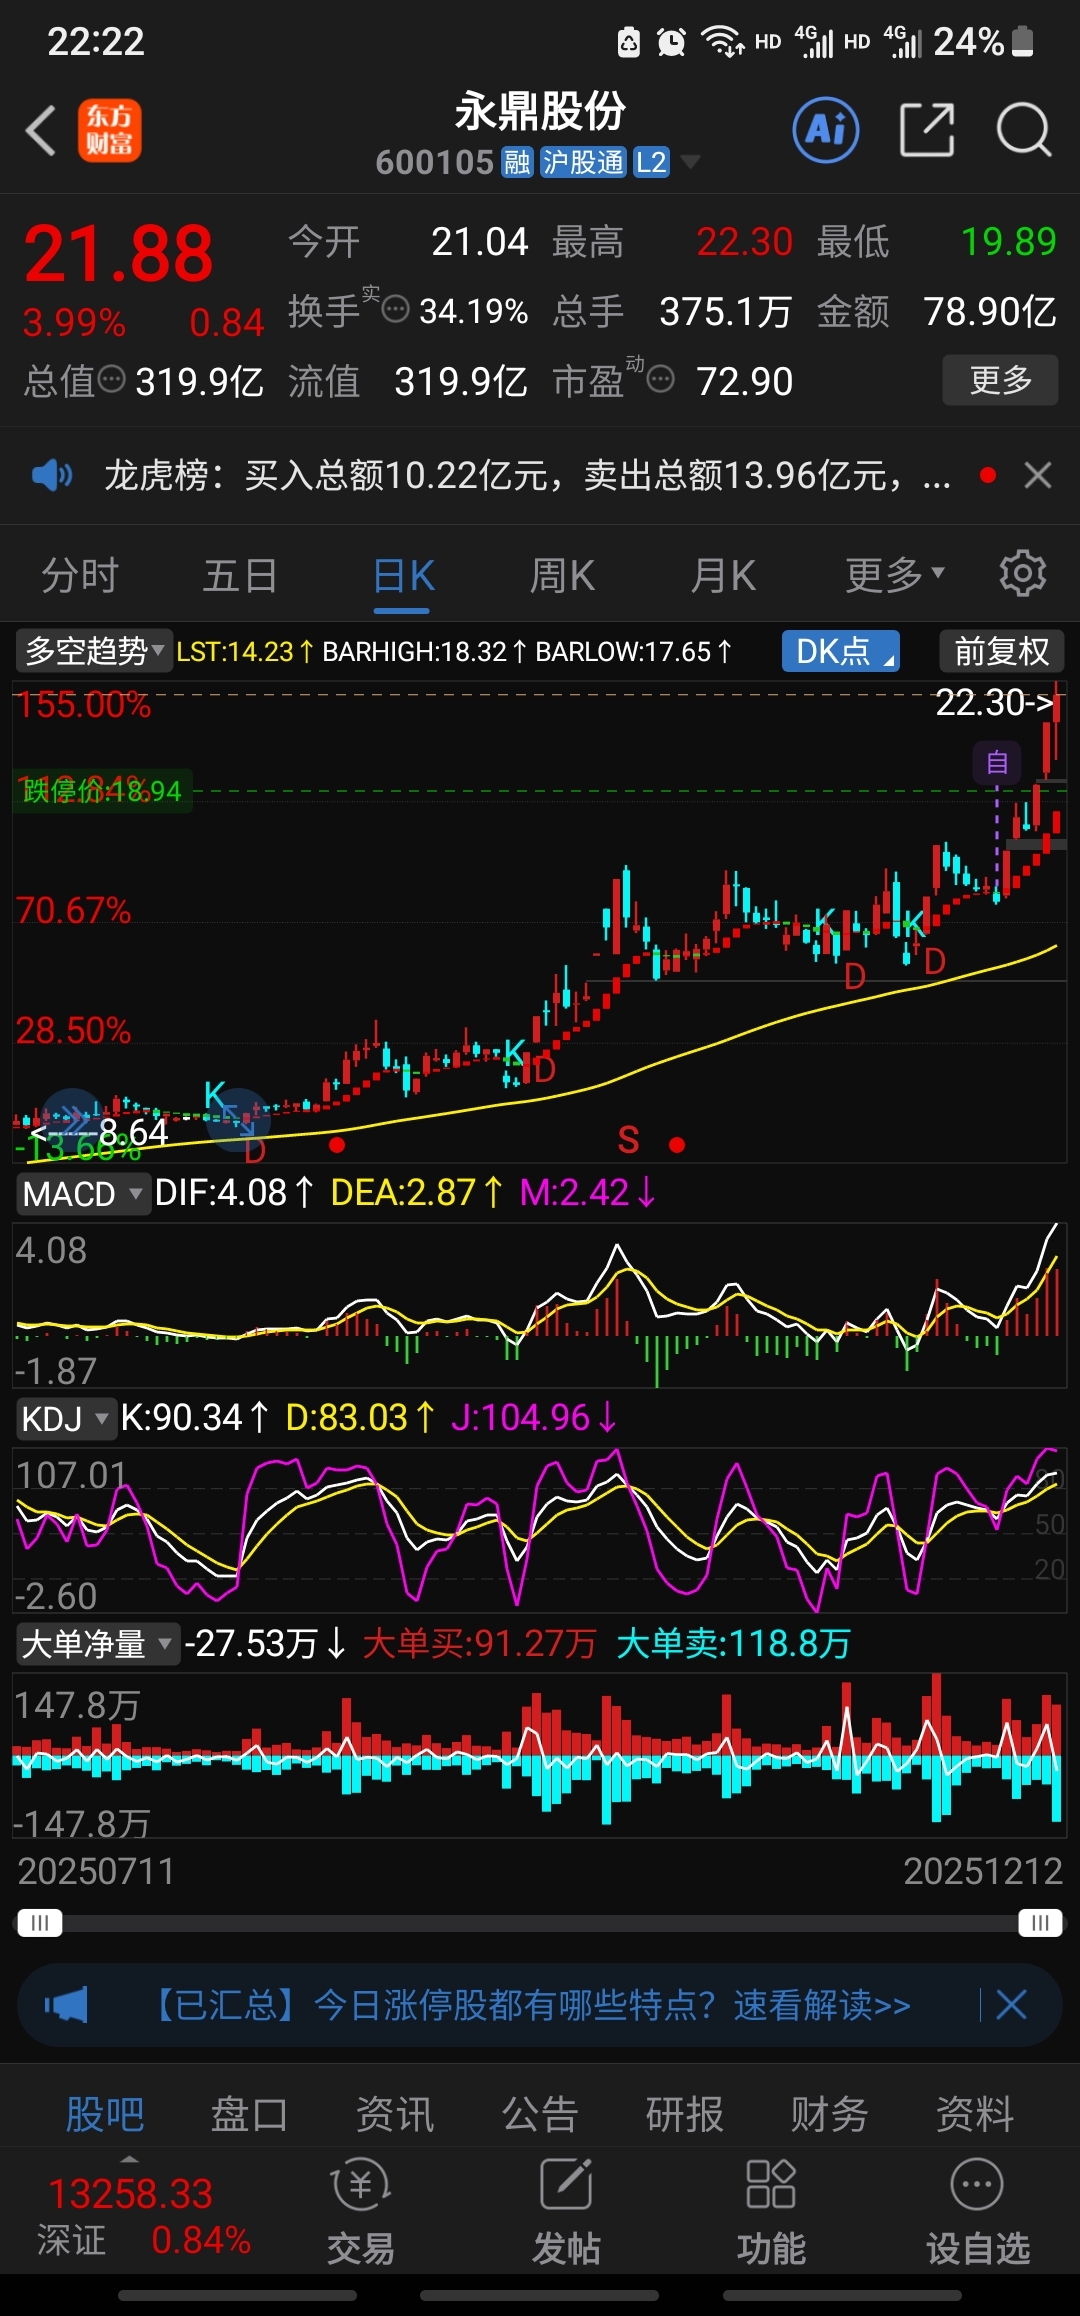Open 前复权 adjustment selector
The image size is (1080, 2316).
click(1001, 651)
